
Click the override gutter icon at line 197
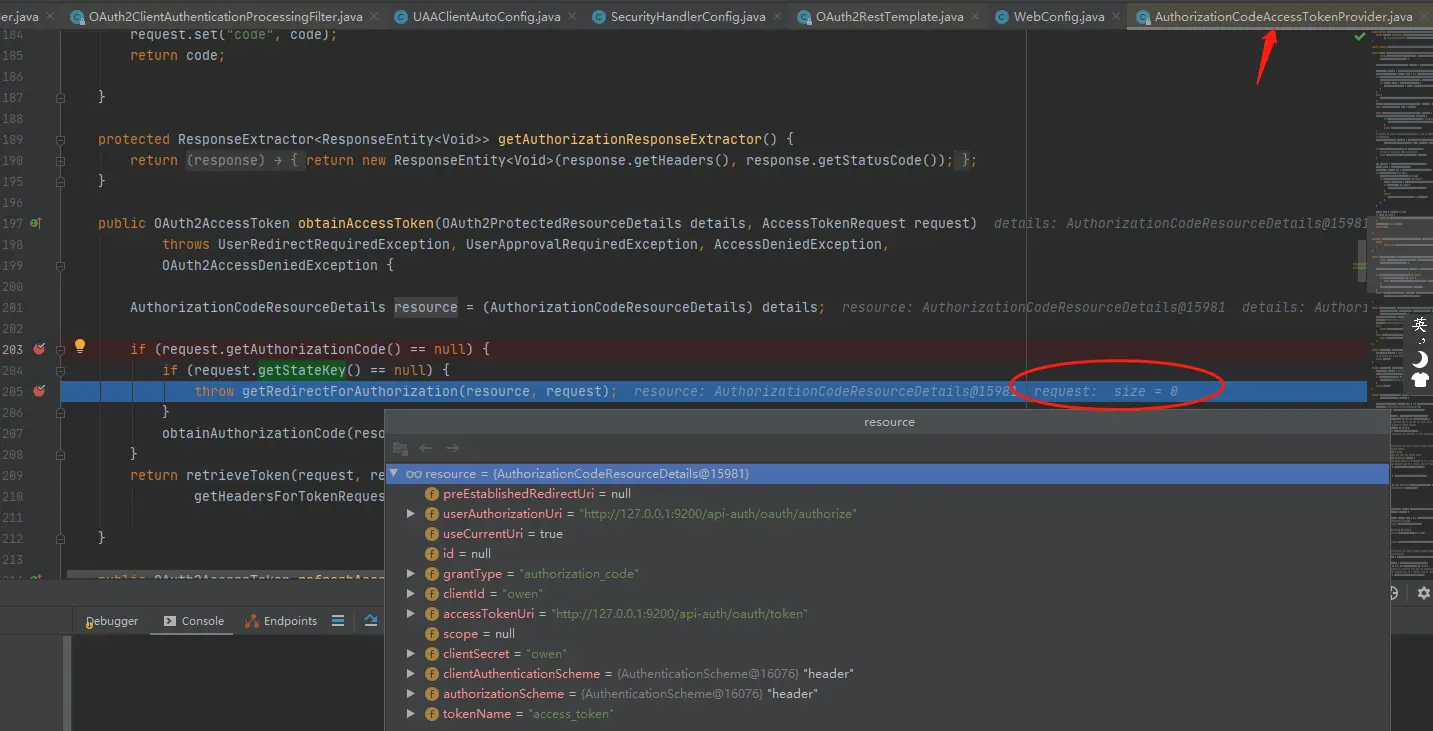[36, 223]
